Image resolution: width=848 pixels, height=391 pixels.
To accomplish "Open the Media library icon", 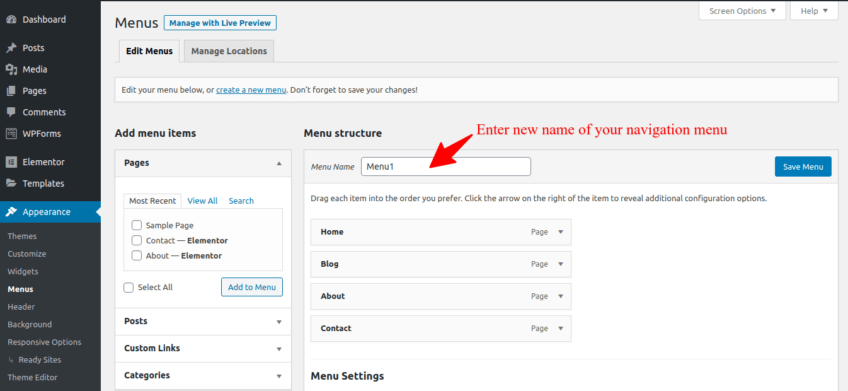I will [x=11, y=70].
